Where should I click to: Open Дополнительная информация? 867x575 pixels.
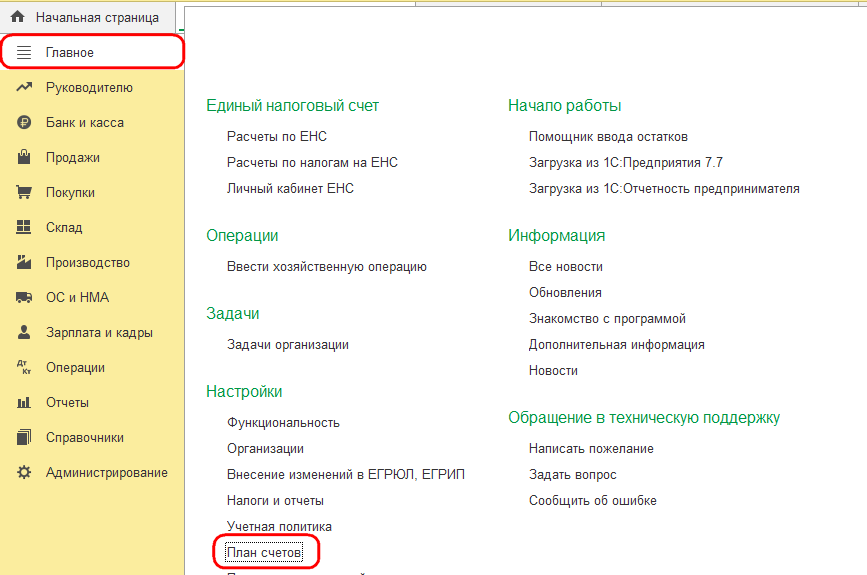point(617,345)
